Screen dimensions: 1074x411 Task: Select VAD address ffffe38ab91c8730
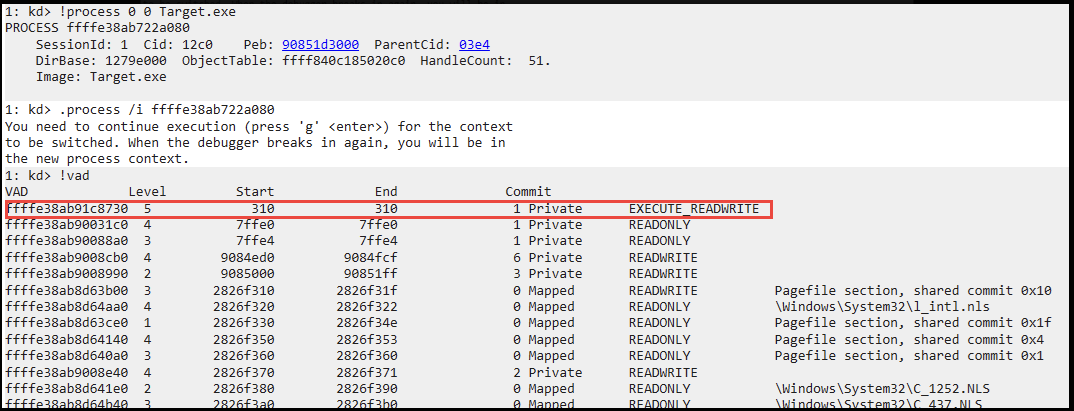(x=67, y=209)
